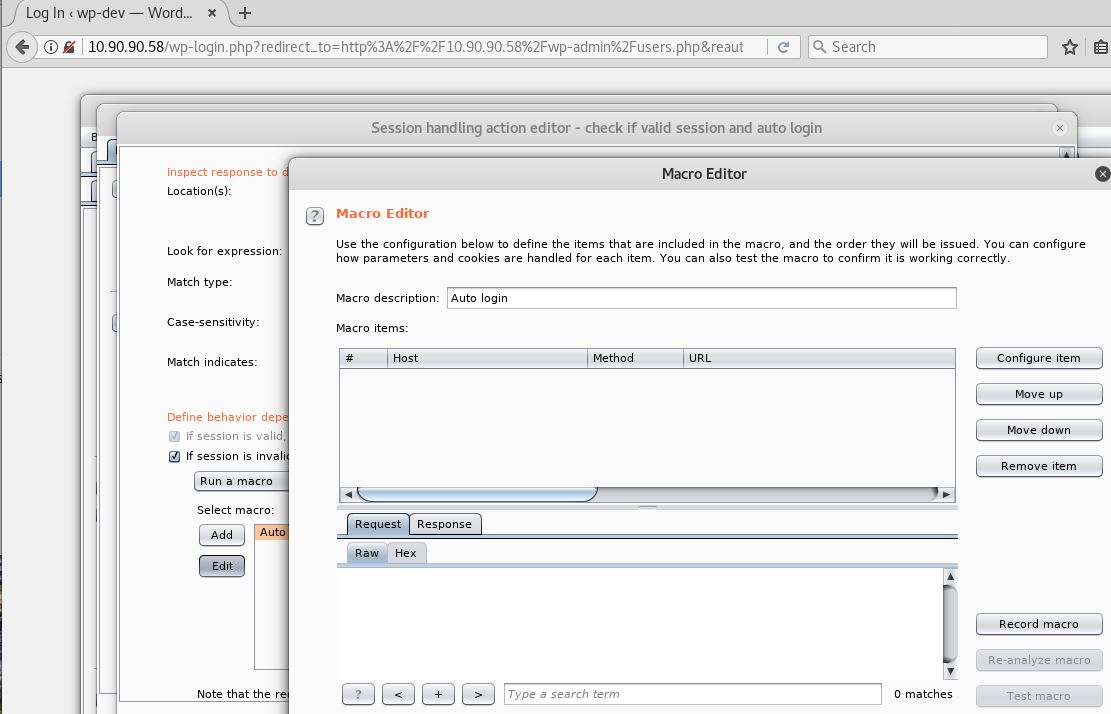Close the Macro Editor dialog
Screen dimensions: 1111x714
(1102, 174)
